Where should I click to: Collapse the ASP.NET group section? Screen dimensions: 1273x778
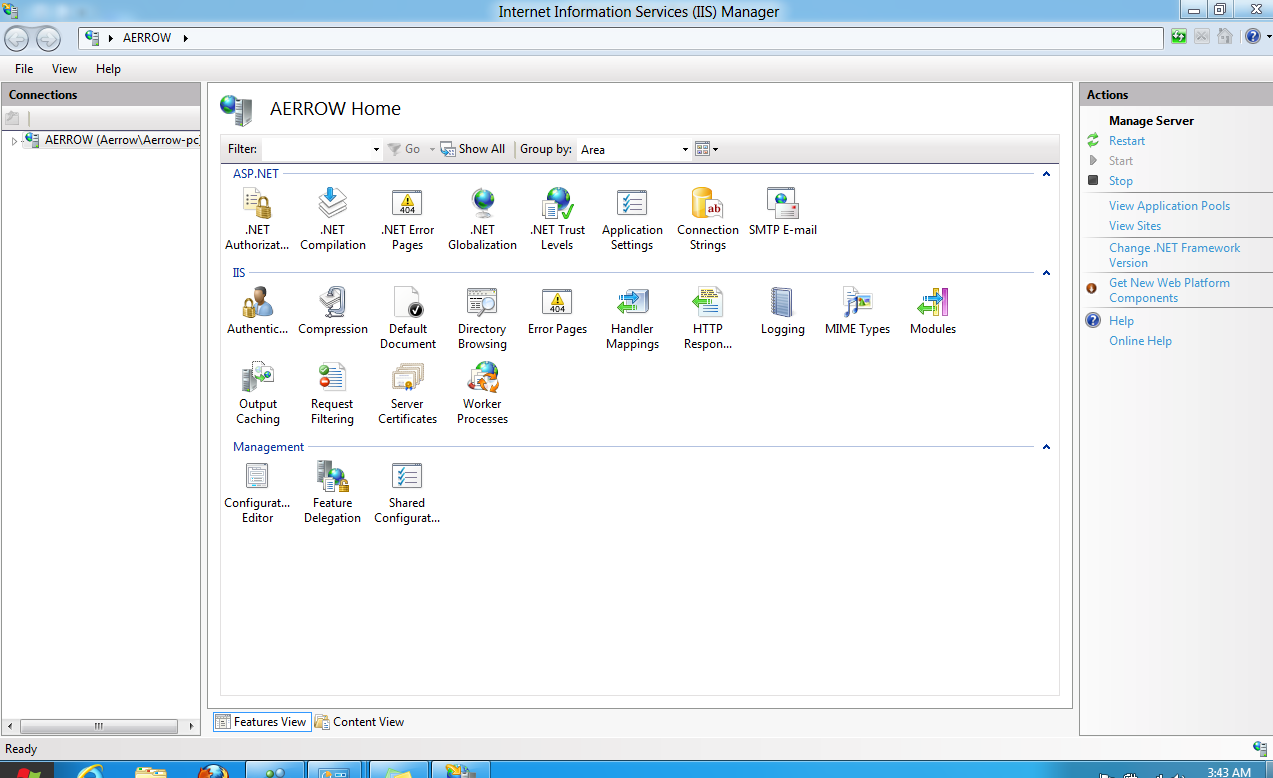click(1046, 174)
